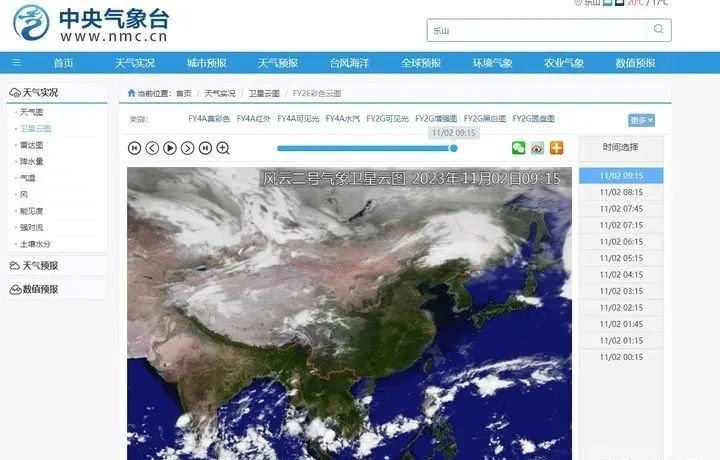
Task: Open the 台风海洋 navigation menu
Action: point(349,63)
